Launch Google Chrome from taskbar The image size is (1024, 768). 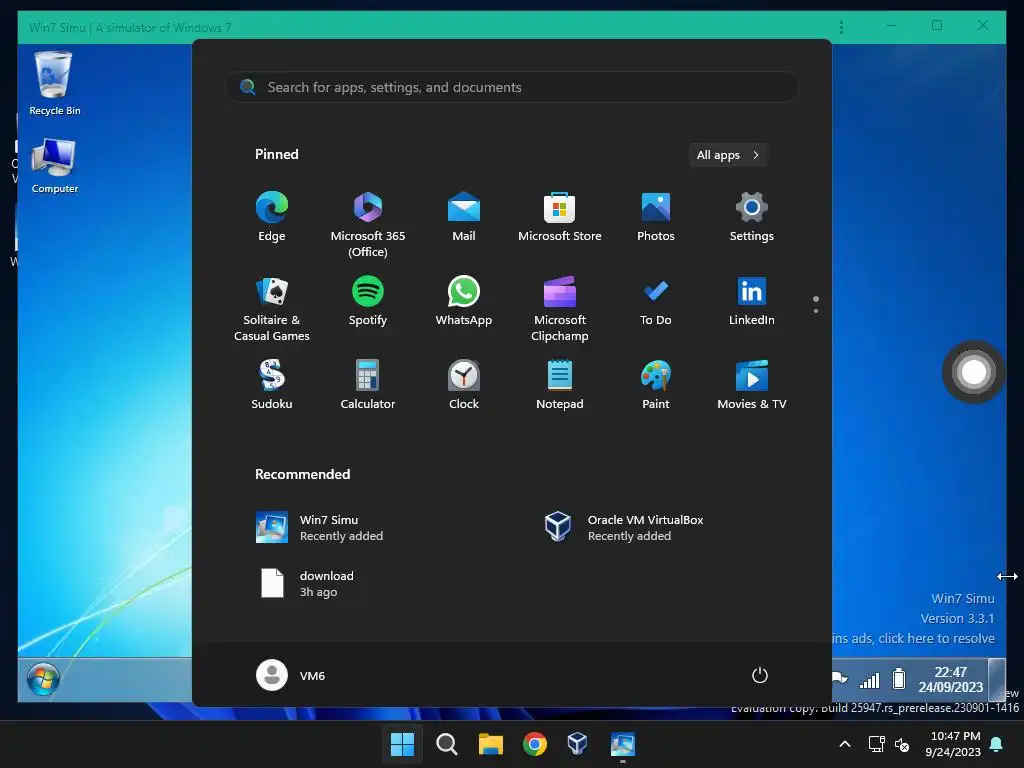[535, 744]
